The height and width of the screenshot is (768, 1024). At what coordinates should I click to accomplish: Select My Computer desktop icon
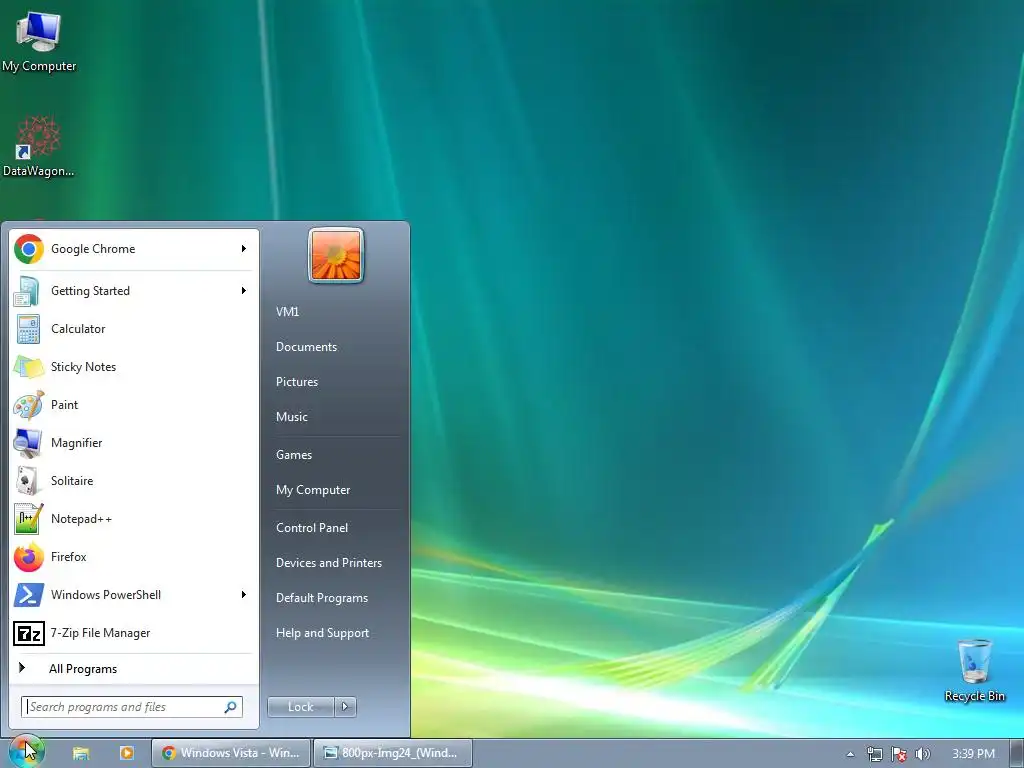coord(39,42)
